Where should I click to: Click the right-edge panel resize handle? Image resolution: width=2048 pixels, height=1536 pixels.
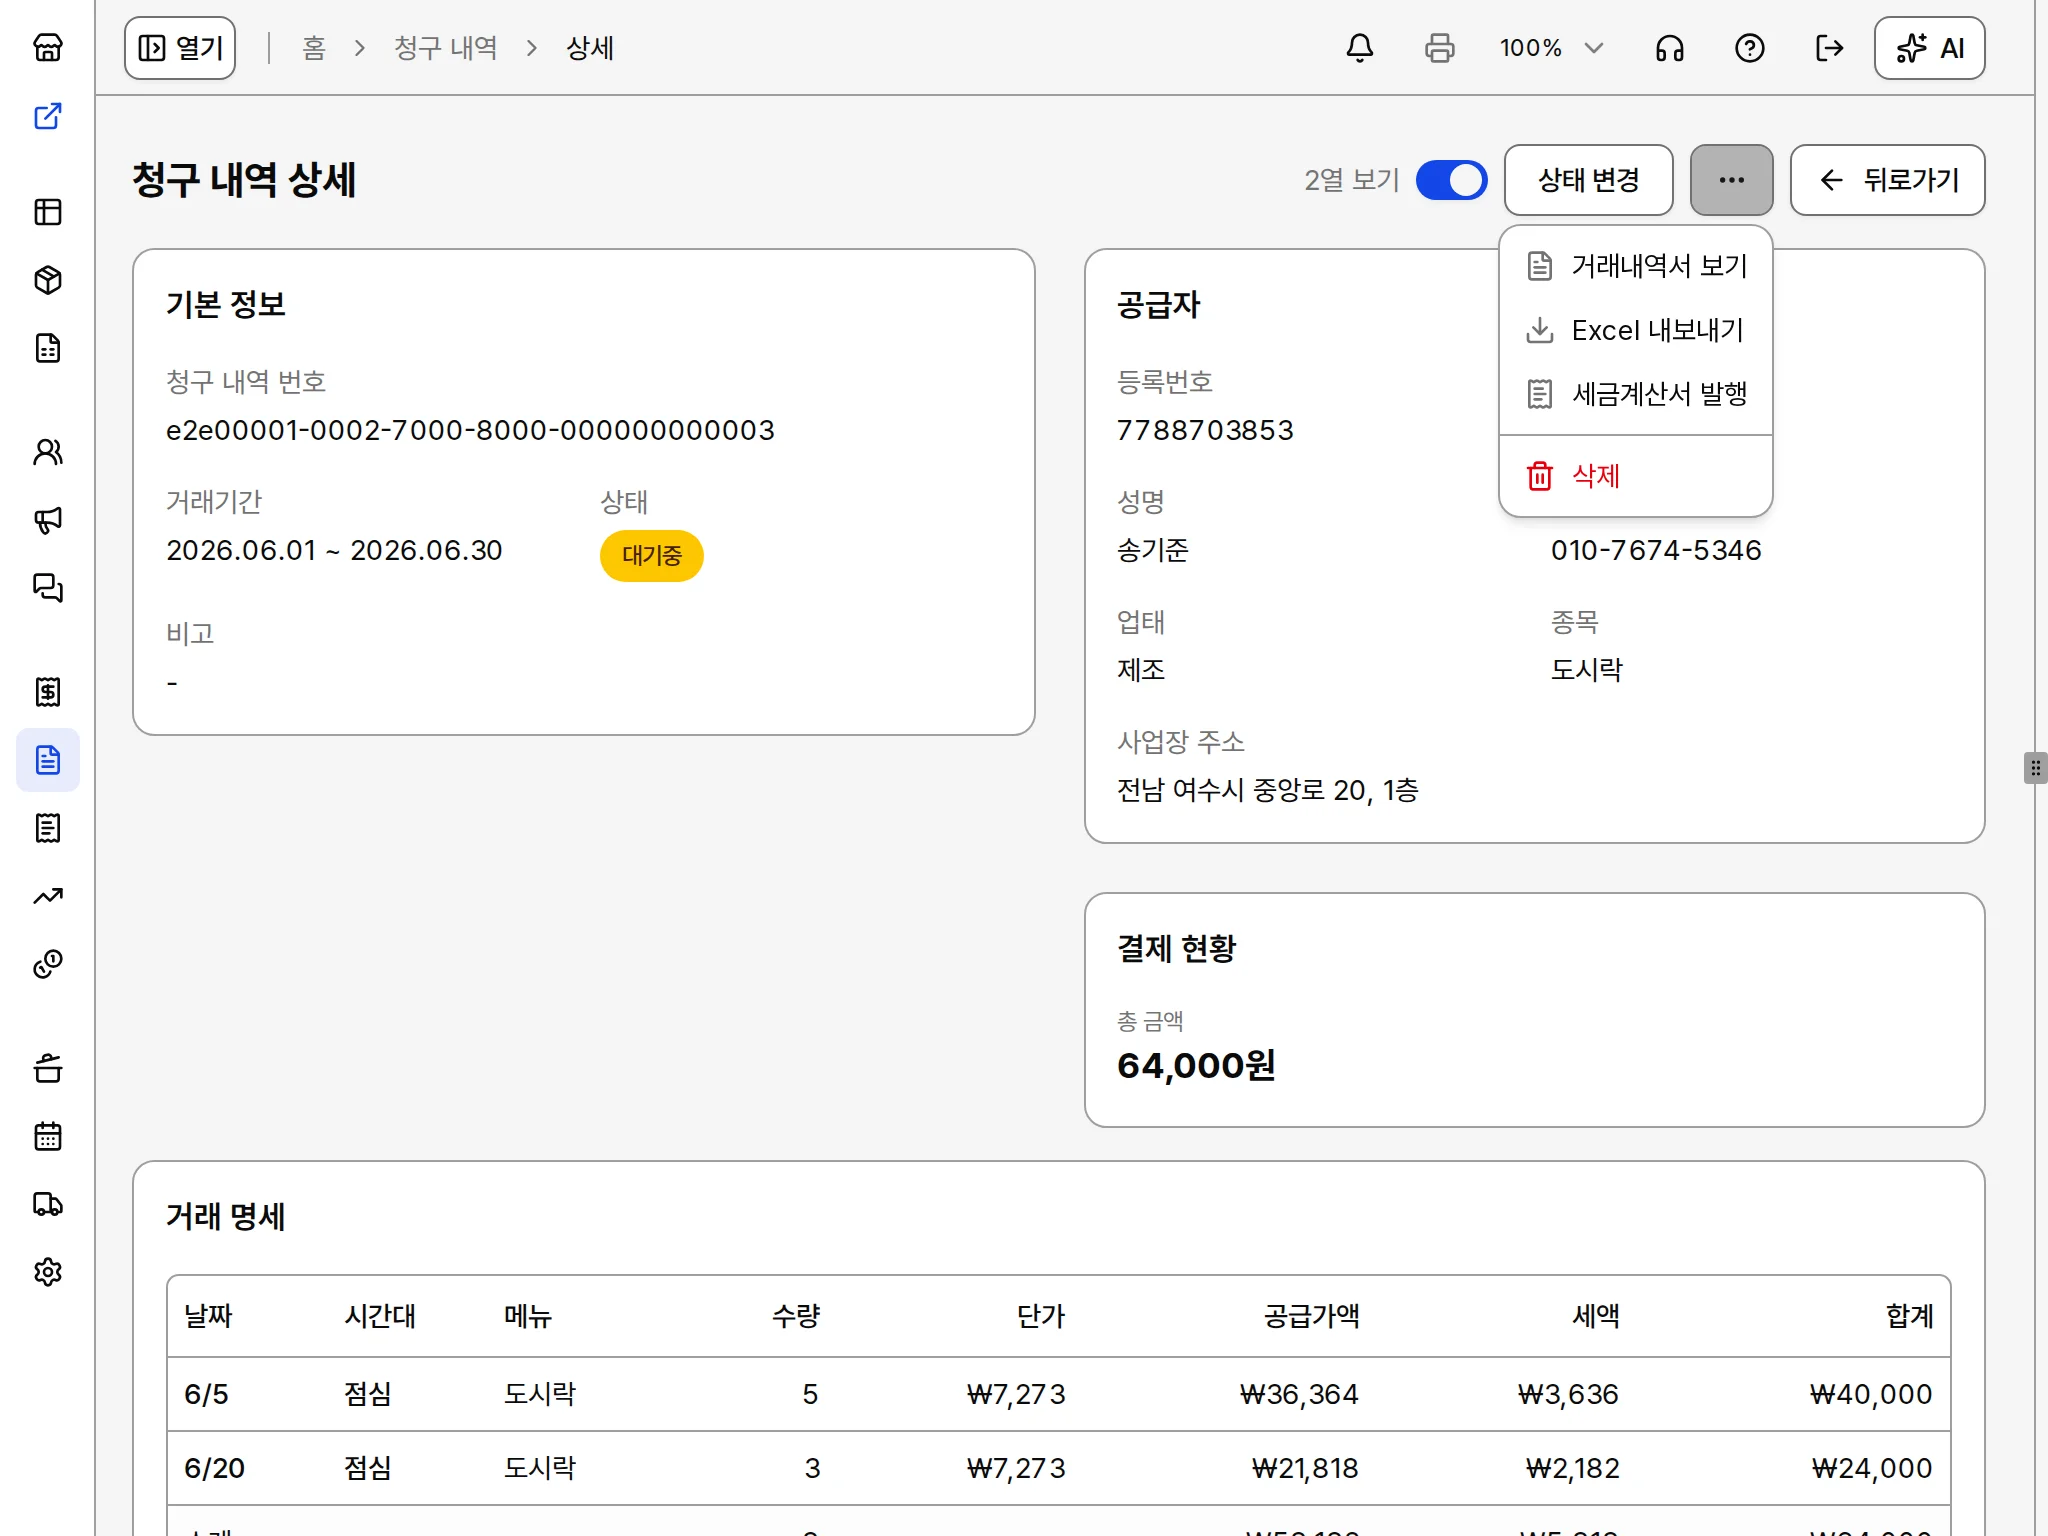[x=2035, y=768]
